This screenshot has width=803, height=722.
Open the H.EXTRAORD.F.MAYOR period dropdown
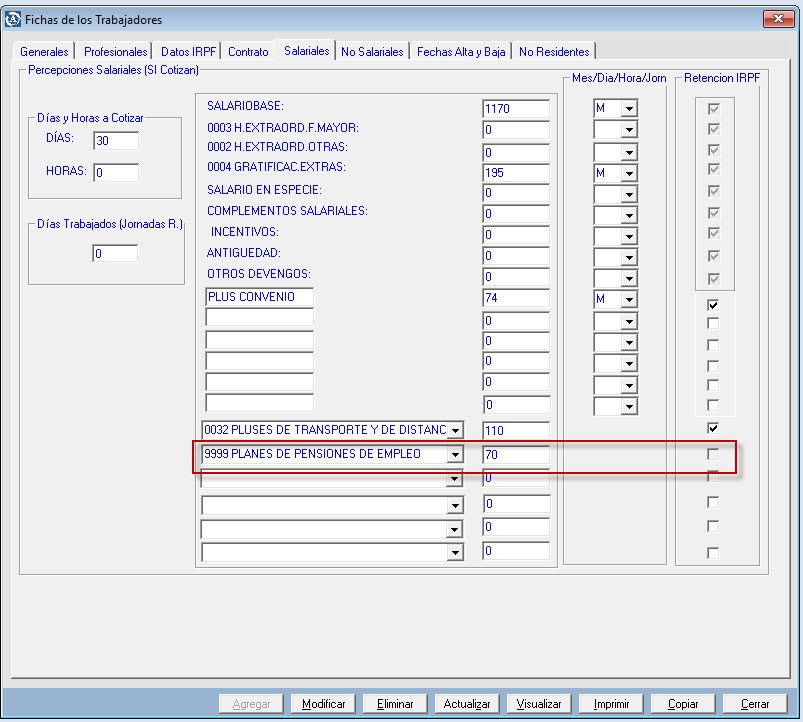point(629,130)
